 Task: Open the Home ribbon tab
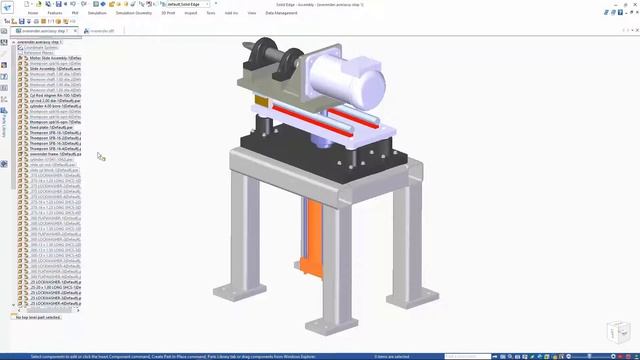click(x=33, y=13)
